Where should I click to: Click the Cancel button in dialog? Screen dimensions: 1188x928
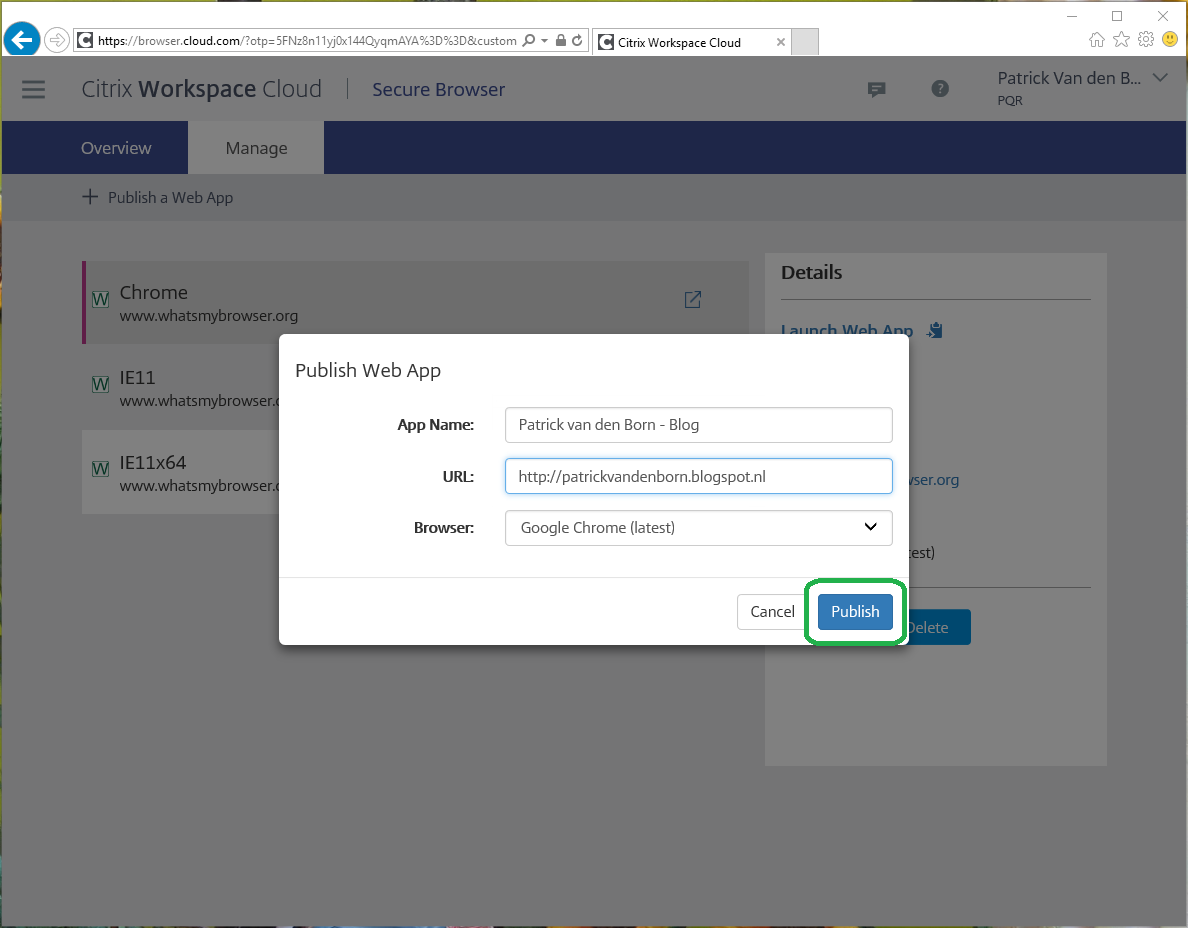tap(772, 611)
